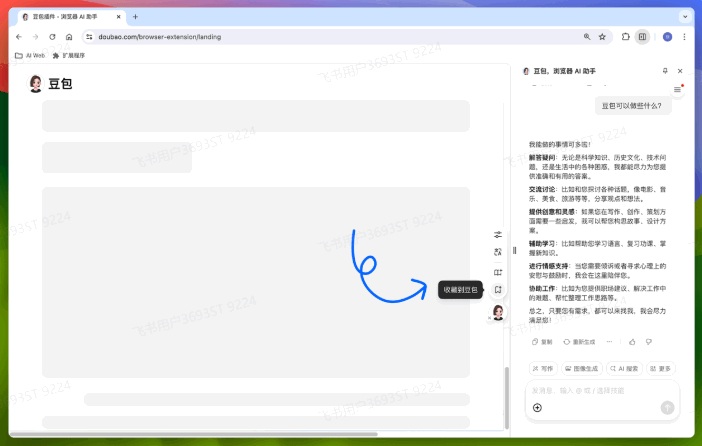Click the side panel resize handle
This screenshot has height=446, width=702.
point(514,250)
